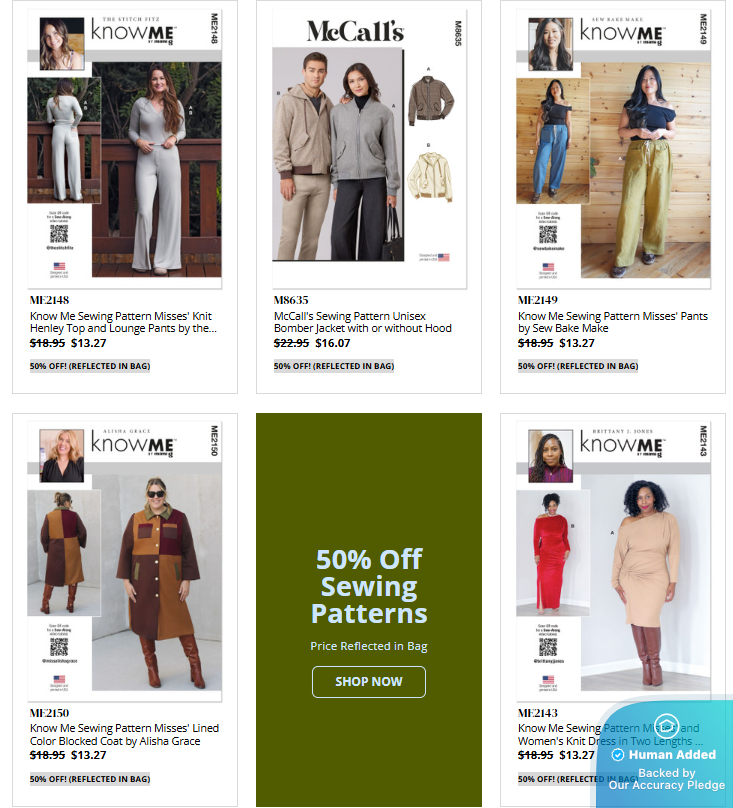Open Lined Color Blocked Coat title link
This screenshot has height=808, width=733.
pyautogui.click(x=124, y=734)
